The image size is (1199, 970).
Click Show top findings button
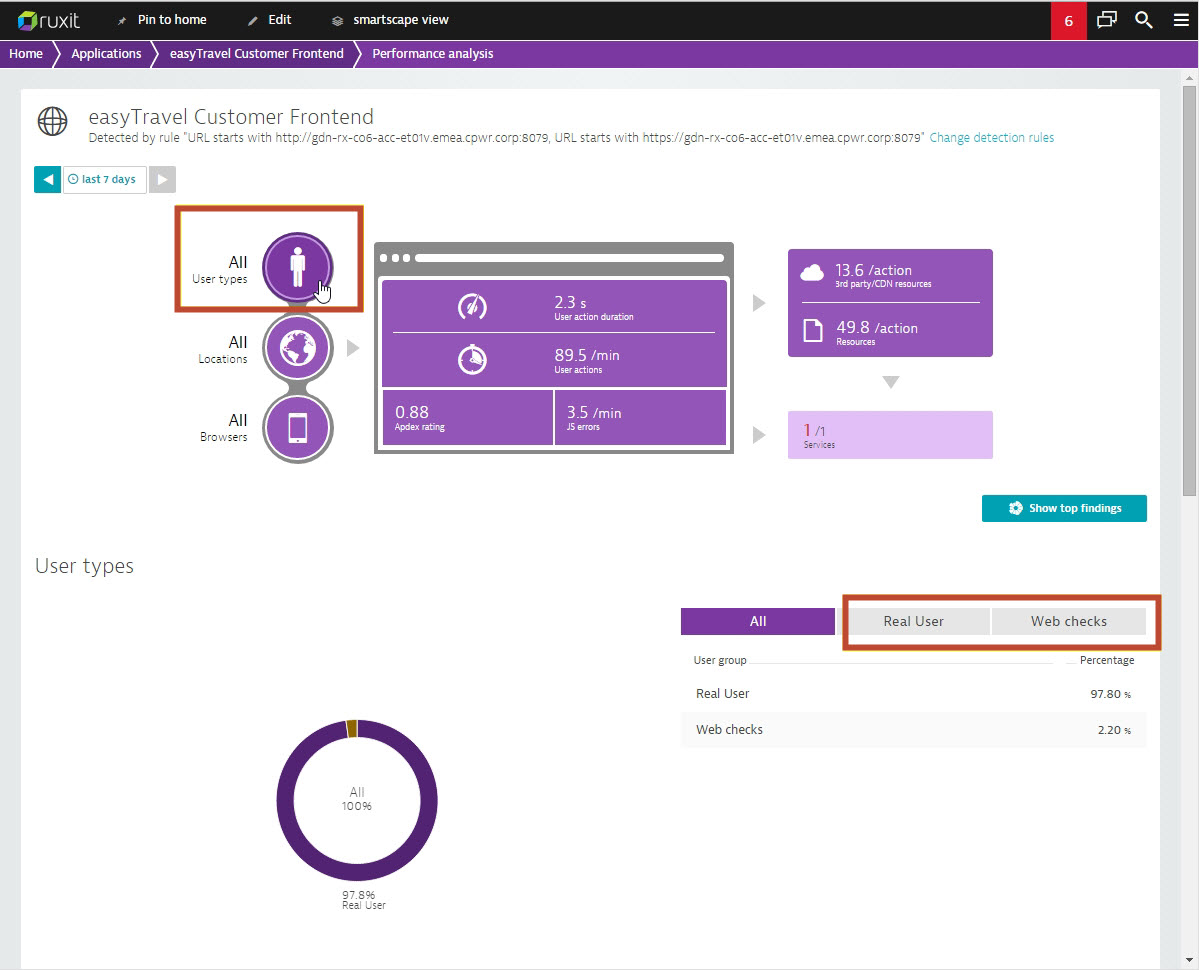[1064, 508]
